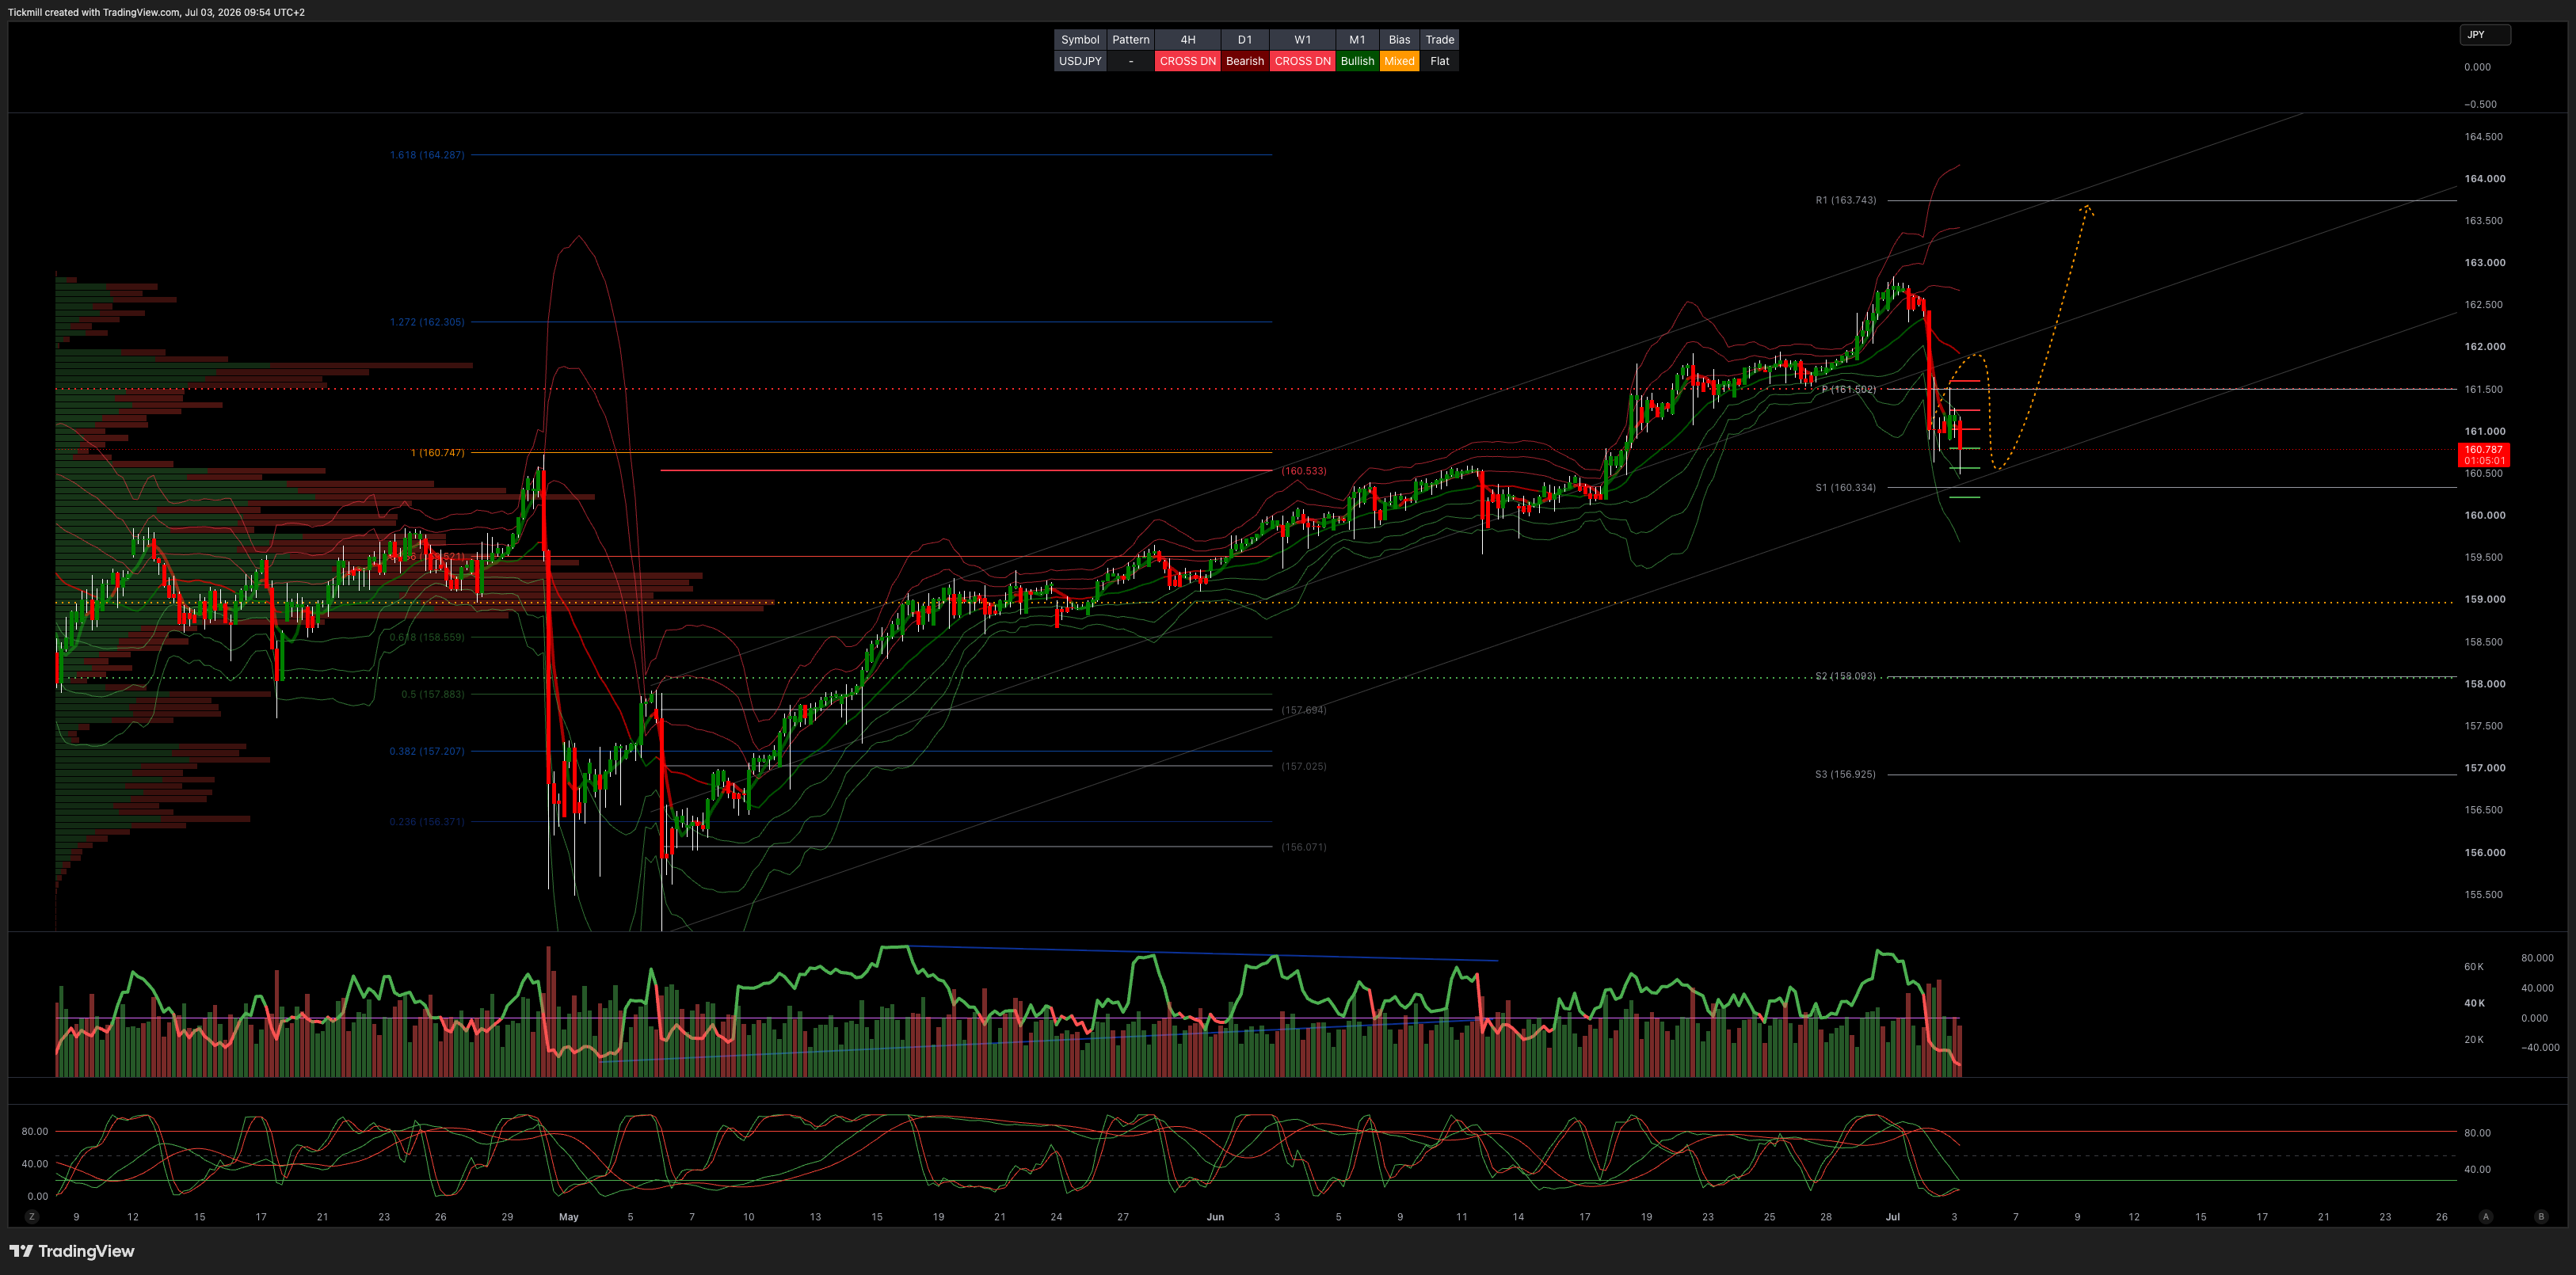Image resolution: width=2576 pixels, height=1275 pixels.
Task: Click the 4H timeframe column header
Action: (1188, 40)
